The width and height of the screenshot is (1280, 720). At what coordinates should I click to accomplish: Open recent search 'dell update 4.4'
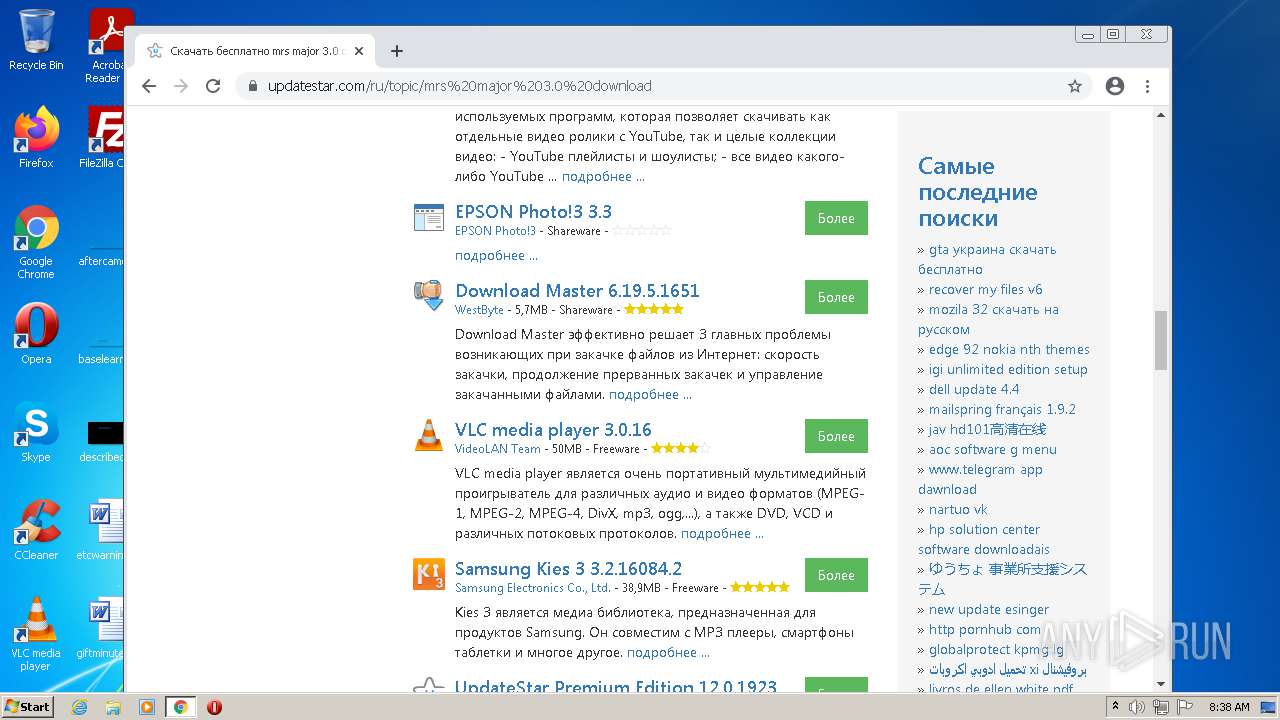point(974,389)
